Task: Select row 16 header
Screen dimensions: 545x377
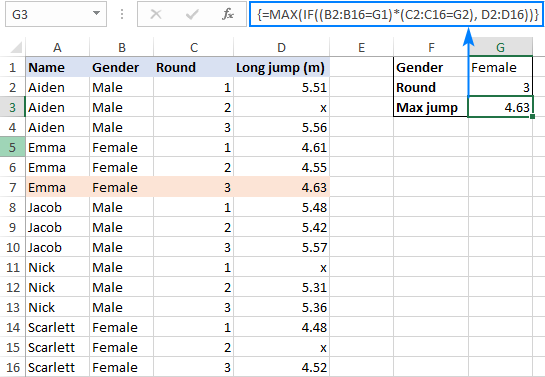Action: point(13,367)
